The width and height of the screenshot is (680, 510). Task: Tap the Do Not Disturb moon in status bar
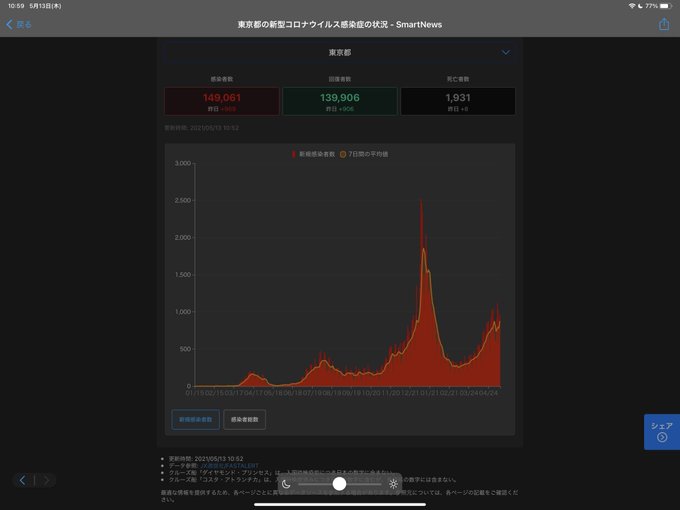[x=640, y=6]
